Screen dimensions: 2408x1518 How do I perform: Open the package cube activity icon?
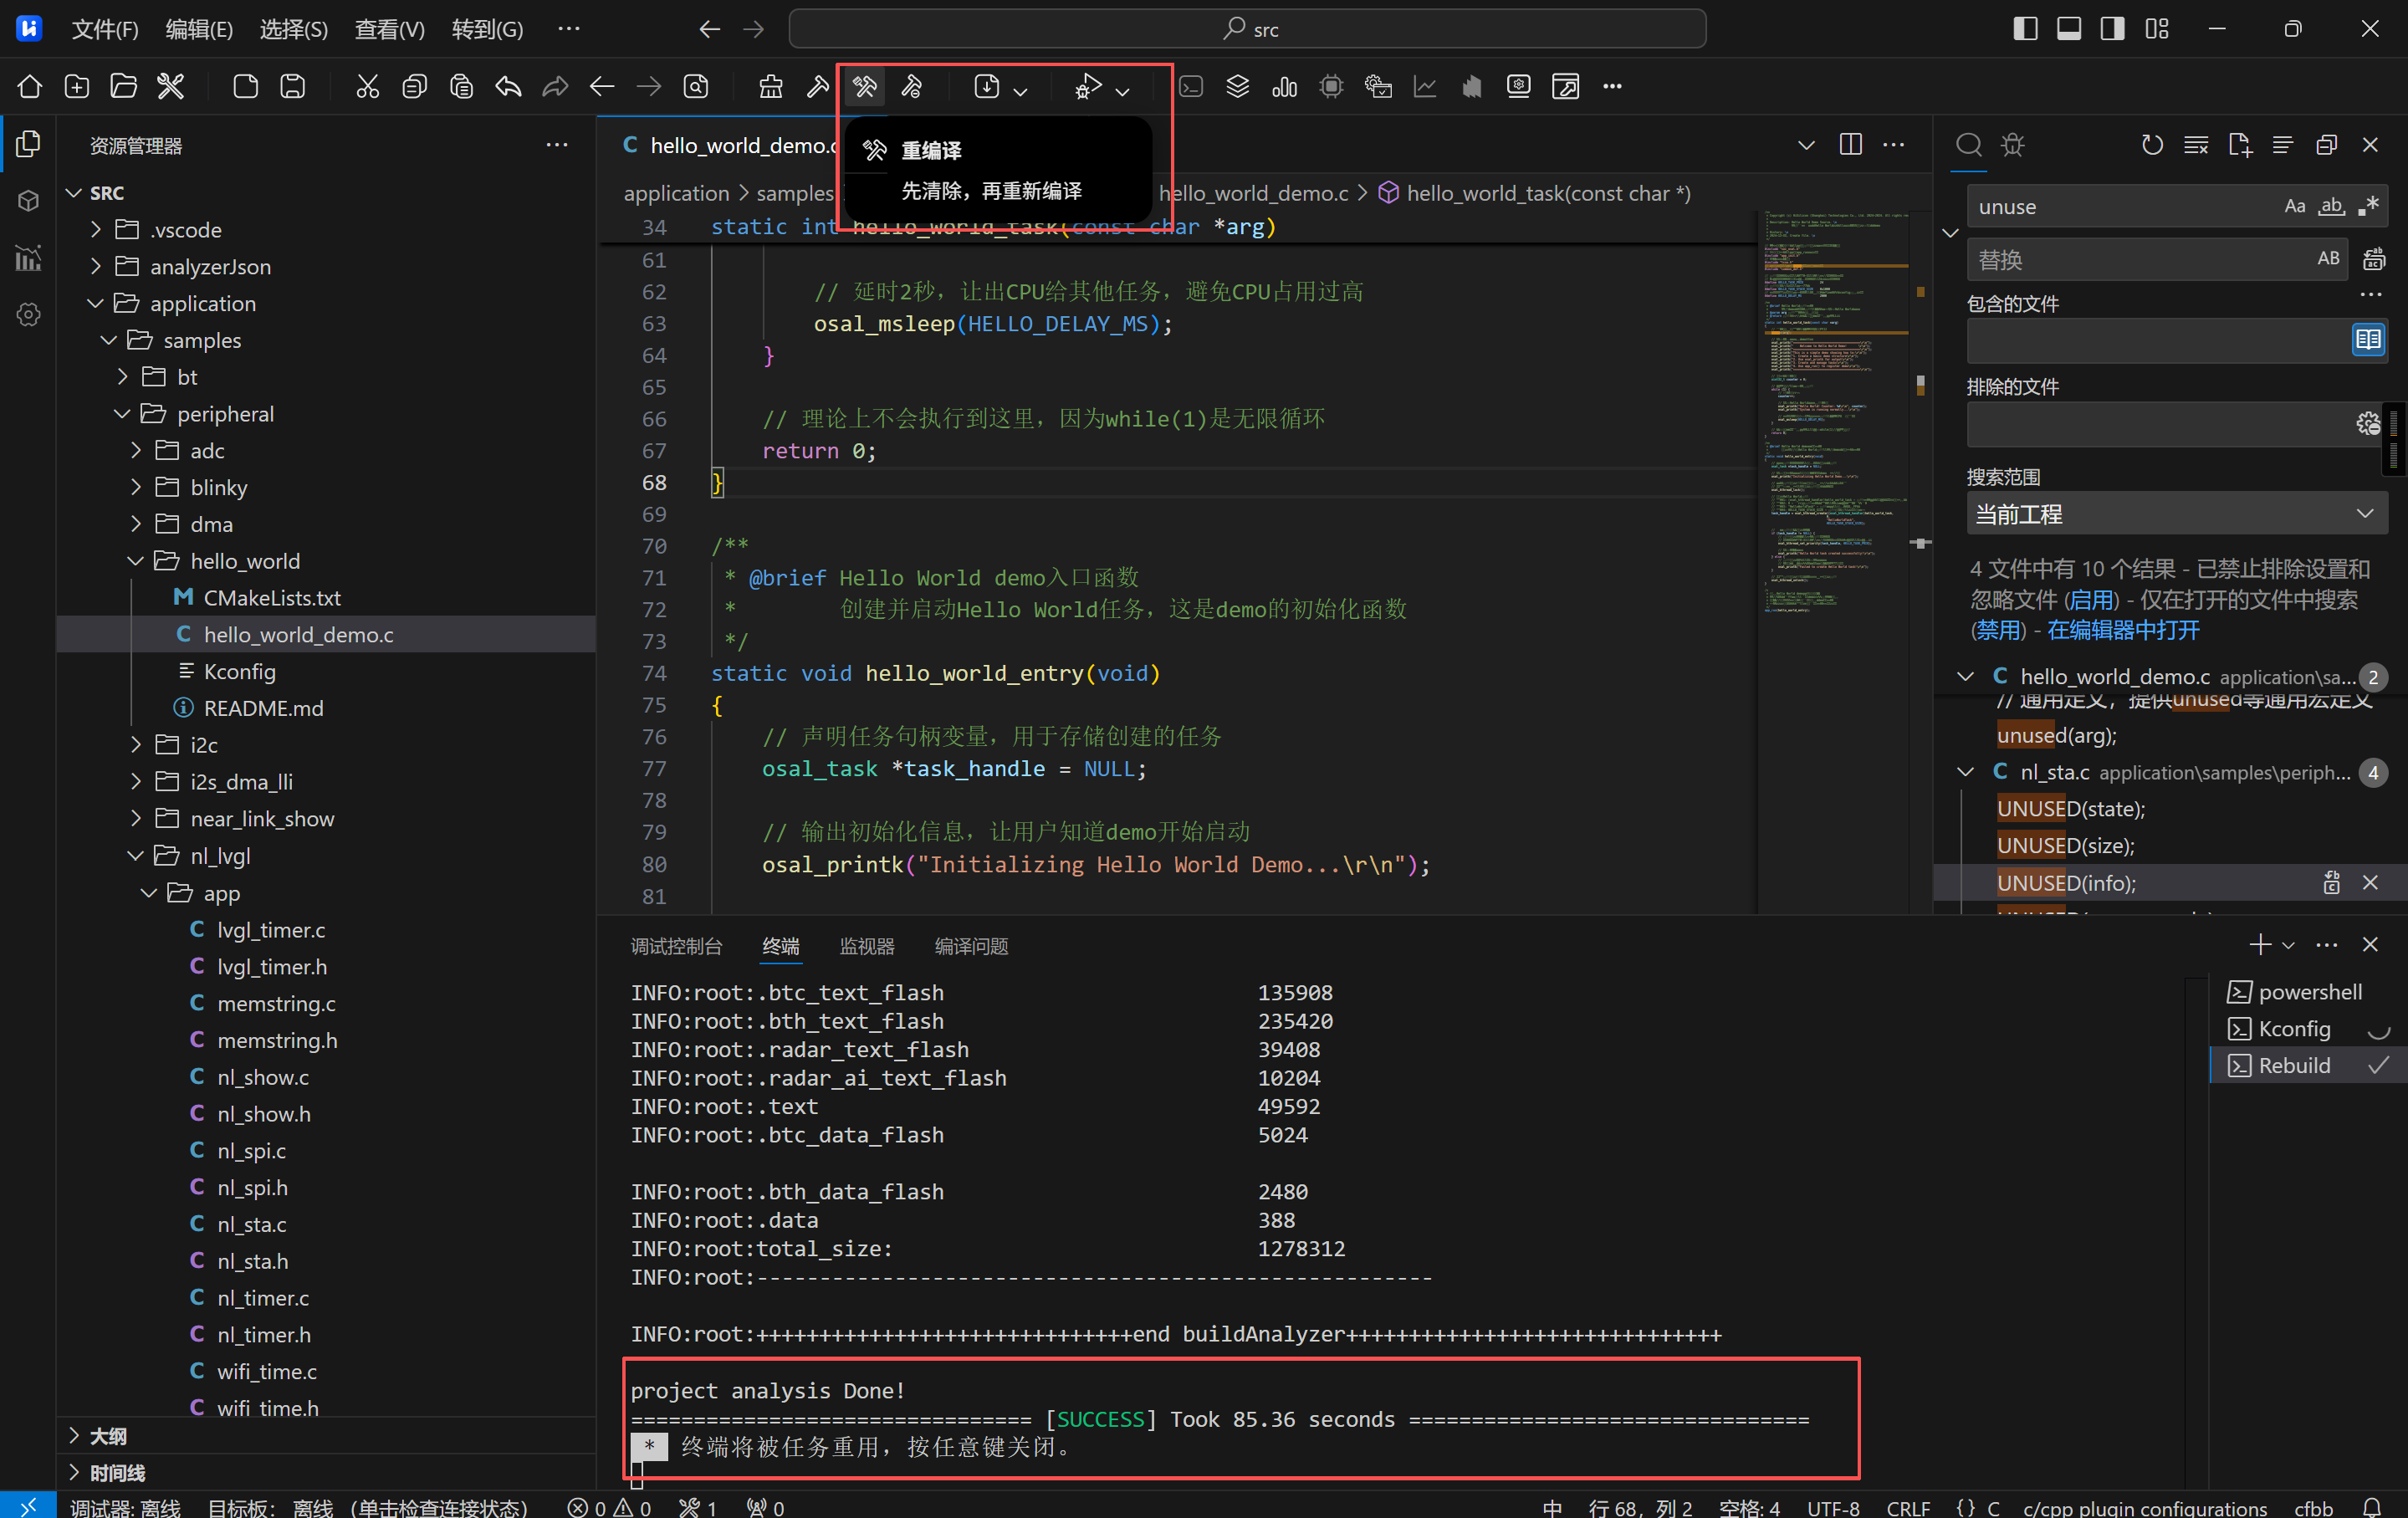pos(29,201)
